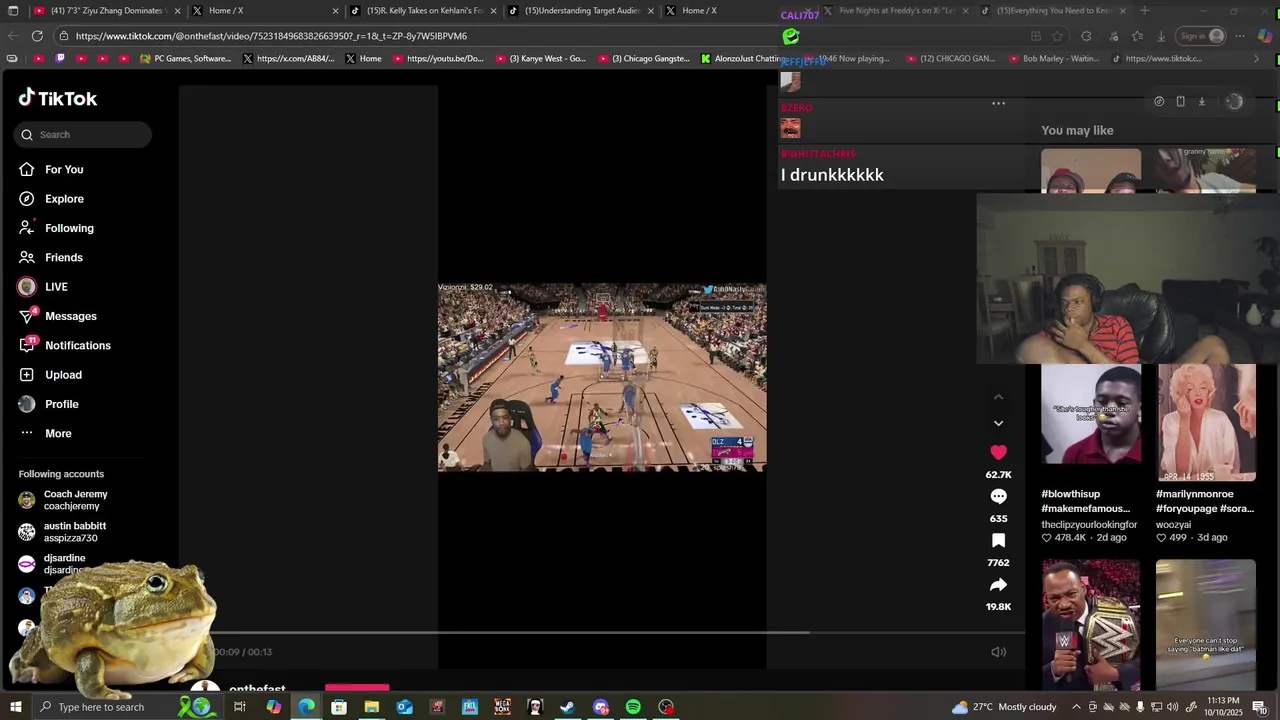Click the mobile phone icon in TikTok header
Image resolution: width=1280 pixels, height=720 pixels.
coord(1180,101)
